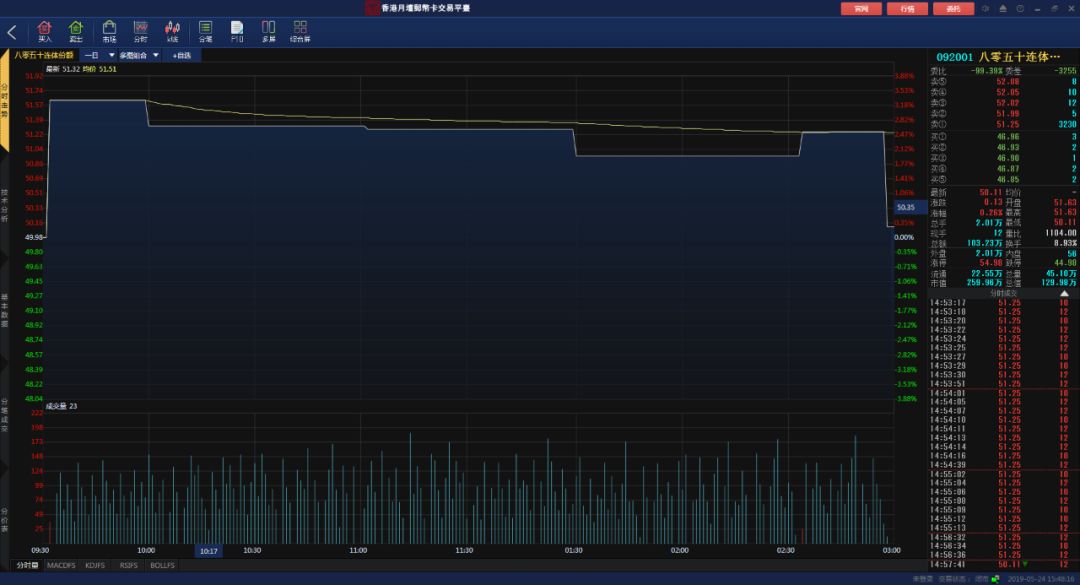Click the +自选 add to watchlist button

click(x=182, y=55)
